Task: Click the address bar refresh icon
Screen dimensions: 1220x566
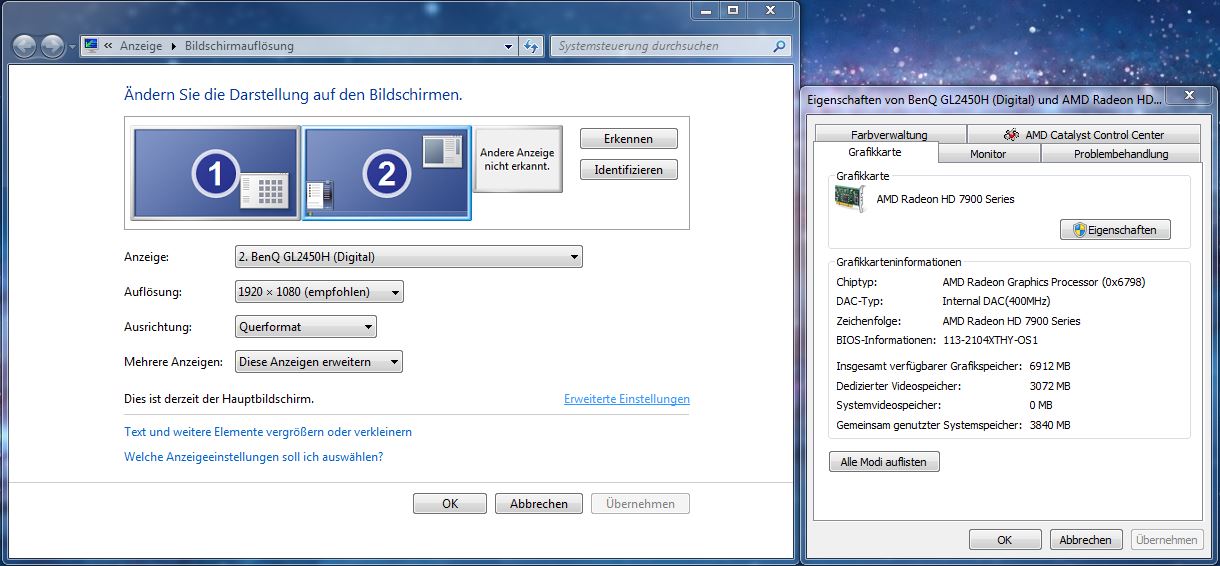Action: click(x=531, y=46)
